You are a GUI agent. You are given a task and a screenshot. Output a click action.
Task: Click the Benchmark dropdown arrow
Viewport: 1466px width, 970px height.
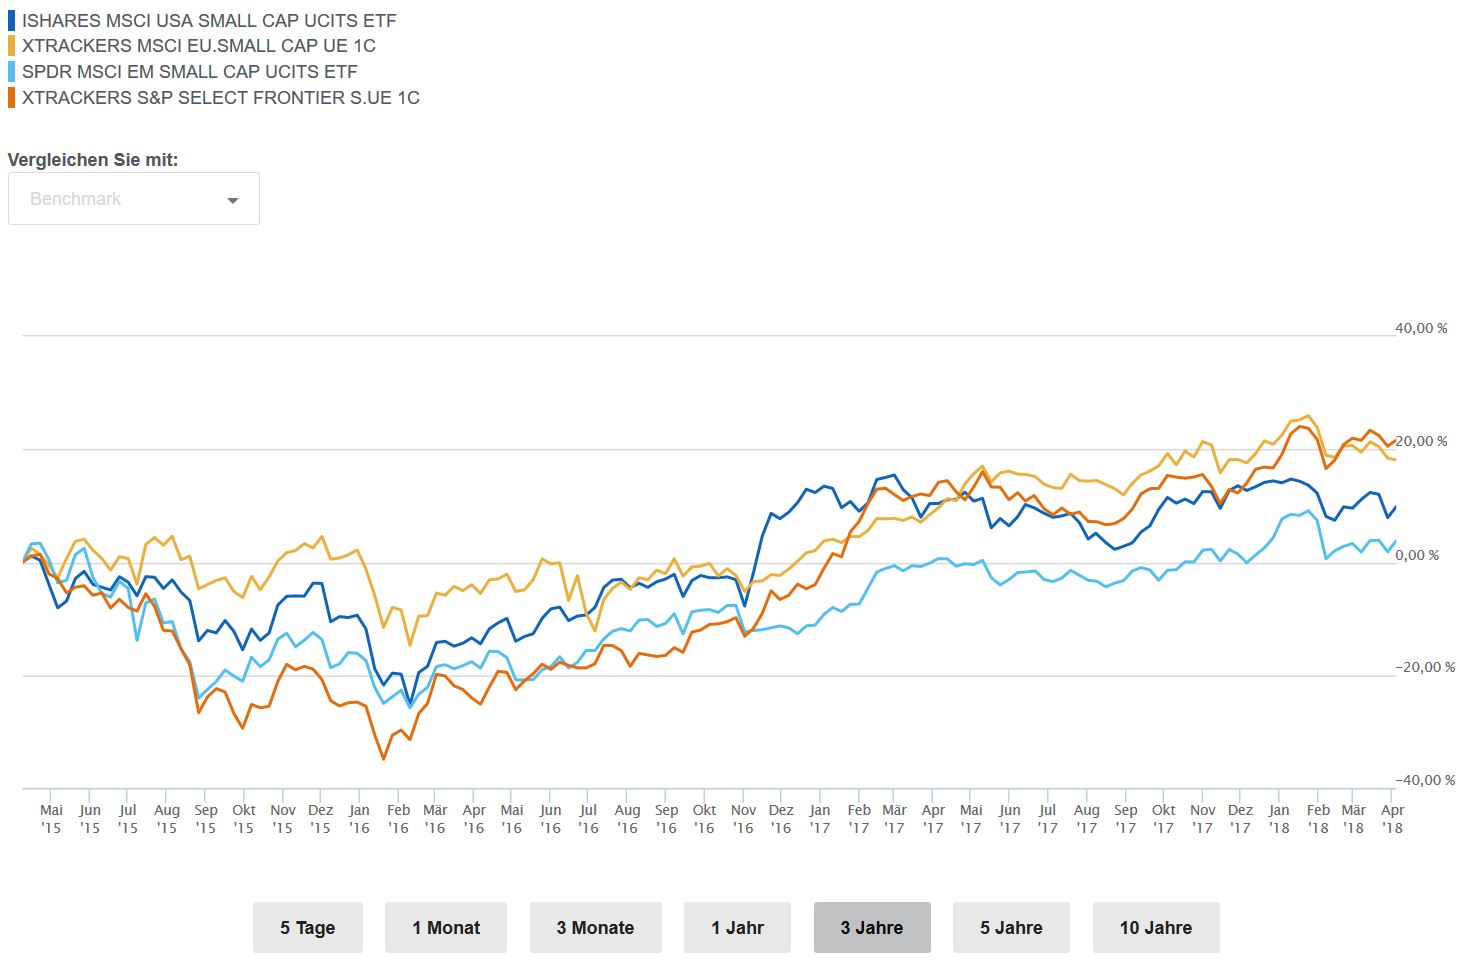pyautogui.click(x=233, y=200)
